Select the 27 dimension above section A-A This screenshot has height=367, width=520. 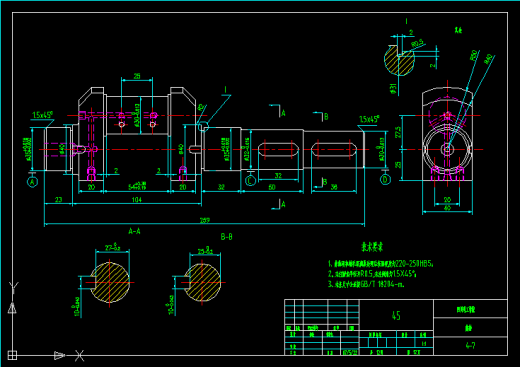tap(112, 247)
